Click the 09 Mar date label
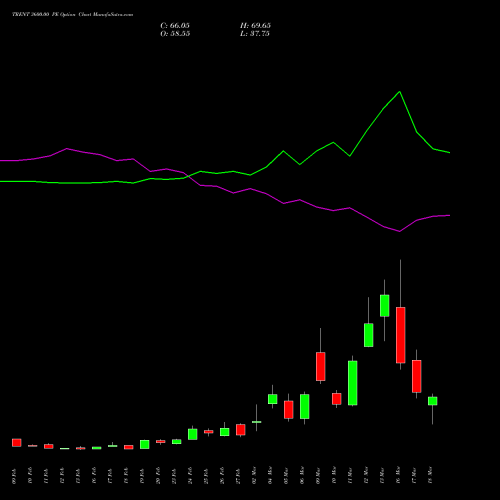 [318, 476]
